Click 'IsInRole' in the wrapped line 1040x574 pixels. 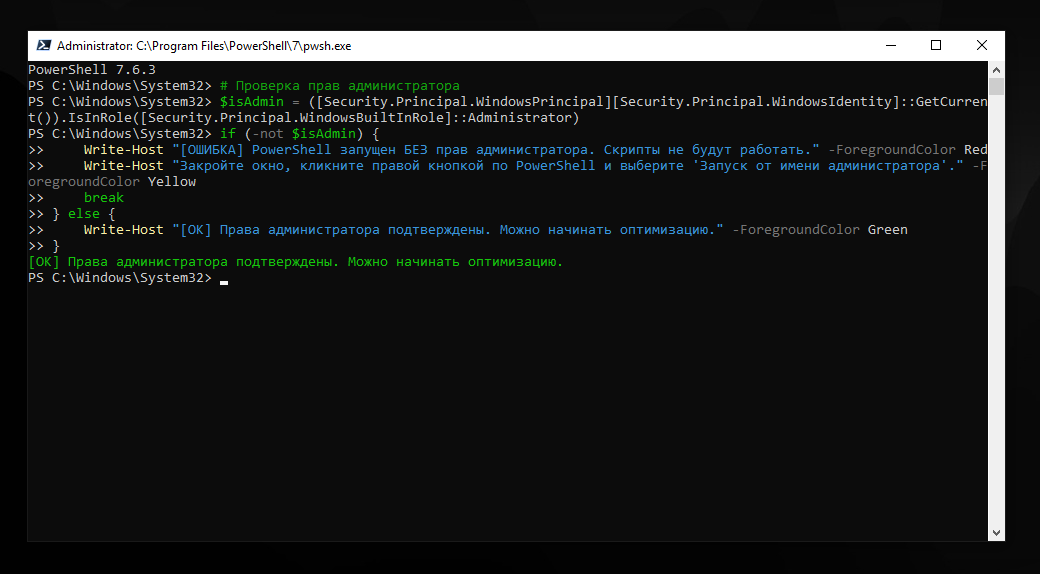click(99, 117)
